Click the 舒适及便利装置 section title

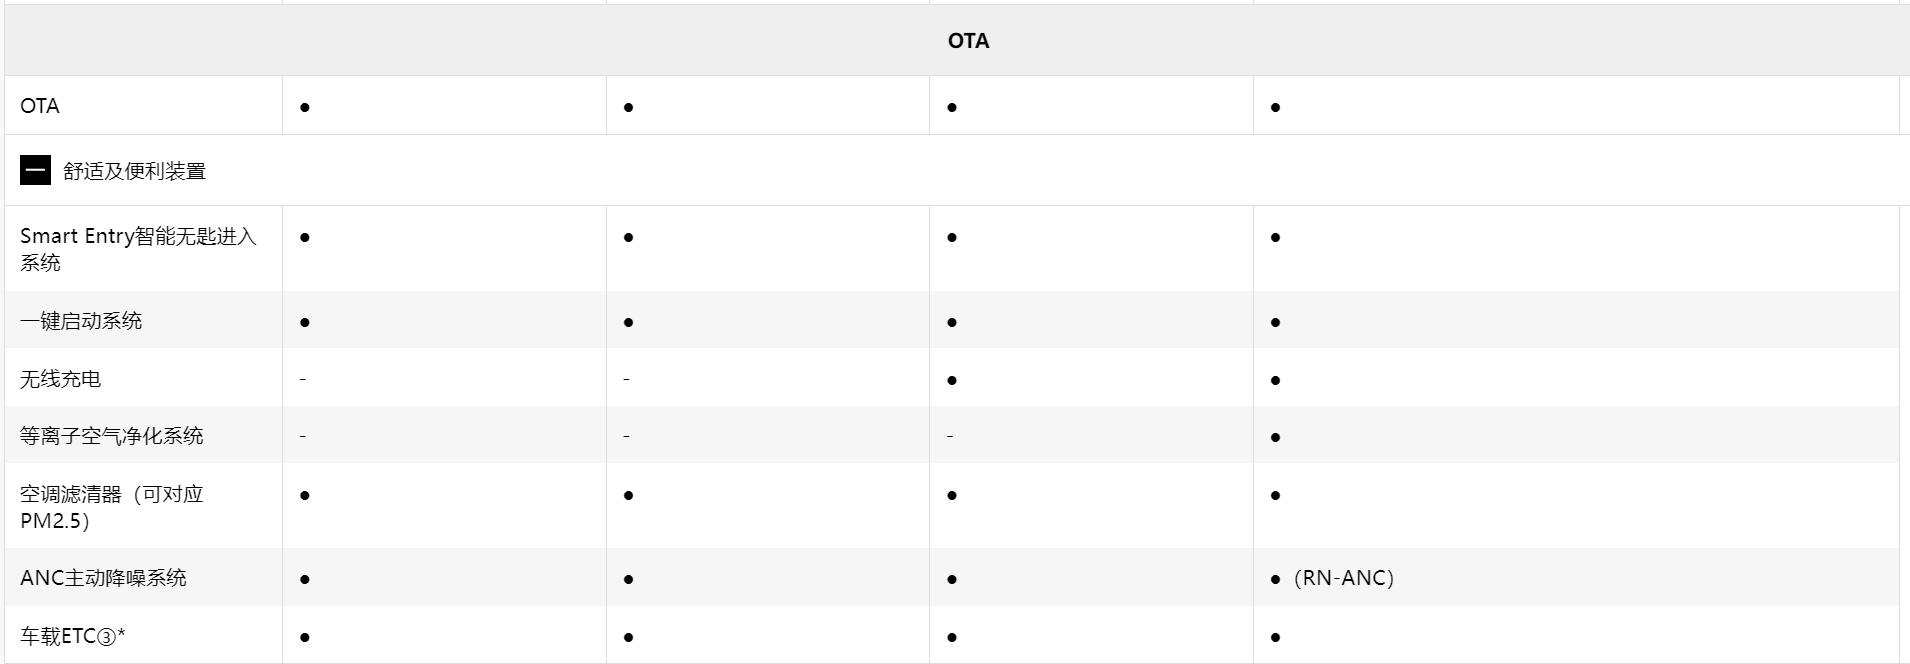click(x=134, y=171)
